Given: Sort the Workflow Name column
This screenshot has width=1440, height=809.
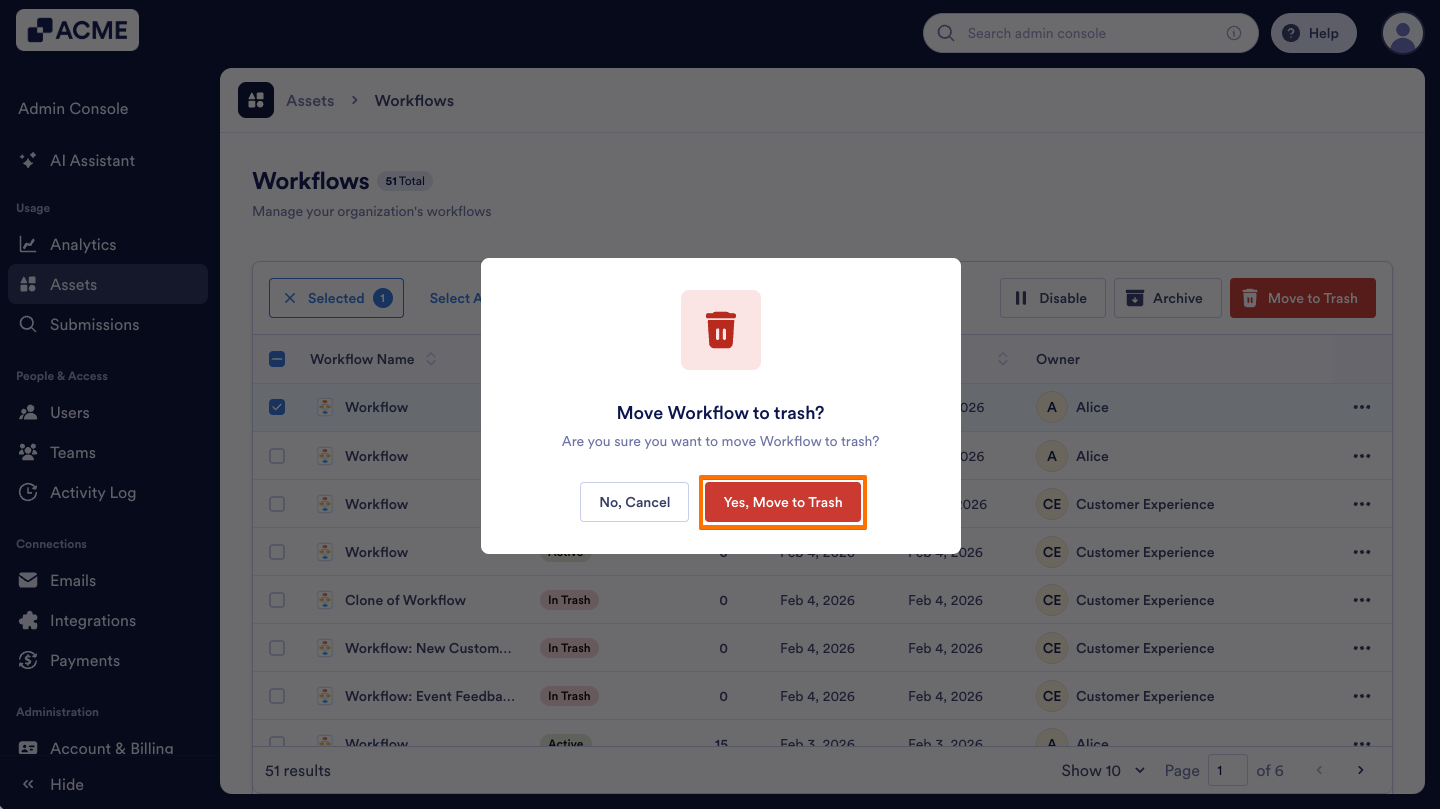Looking at the screenshot, I should click(431, 358).
